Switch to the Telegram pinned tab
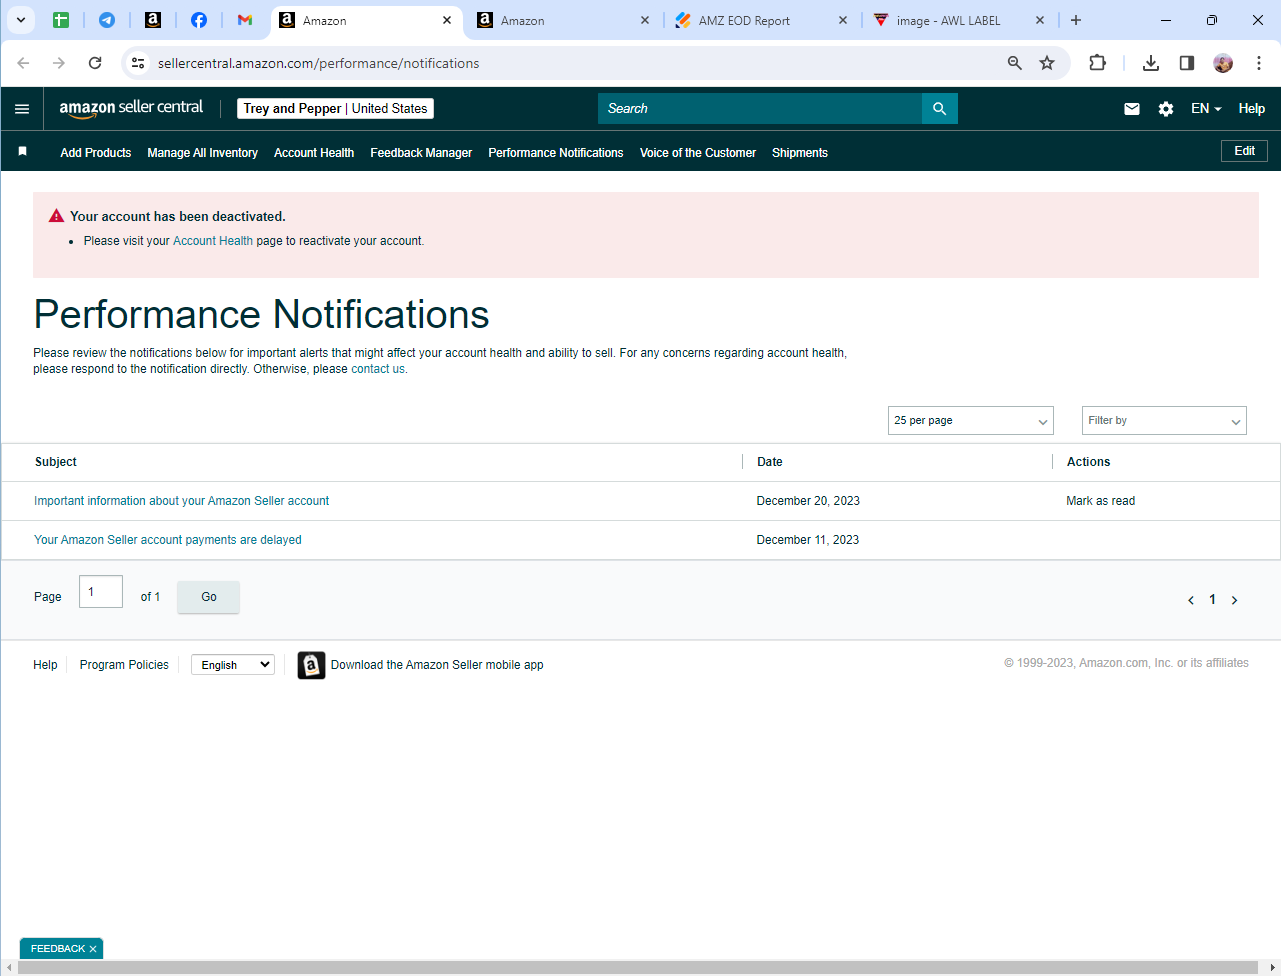Viewport: 1281px width, 976px height. tap(107, 20)
